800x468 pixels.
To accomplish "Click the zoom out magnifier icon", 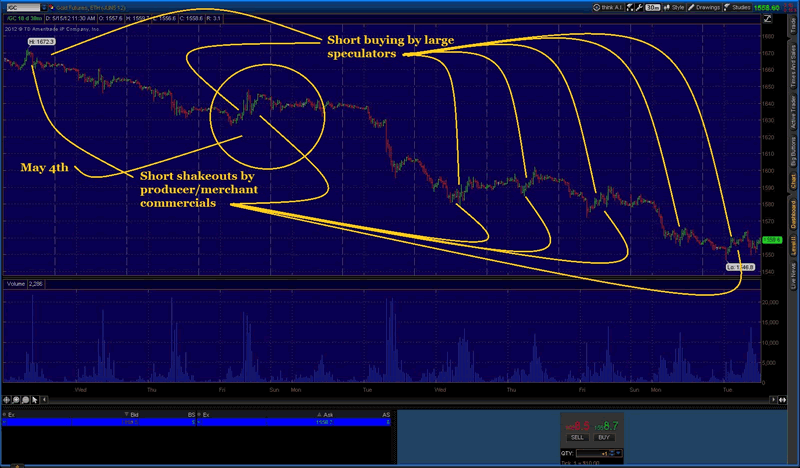I will (26, 400).
